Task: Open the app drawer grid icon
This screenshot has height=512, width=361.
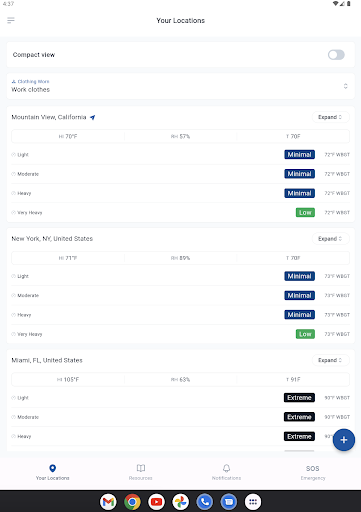Action: 253,502
